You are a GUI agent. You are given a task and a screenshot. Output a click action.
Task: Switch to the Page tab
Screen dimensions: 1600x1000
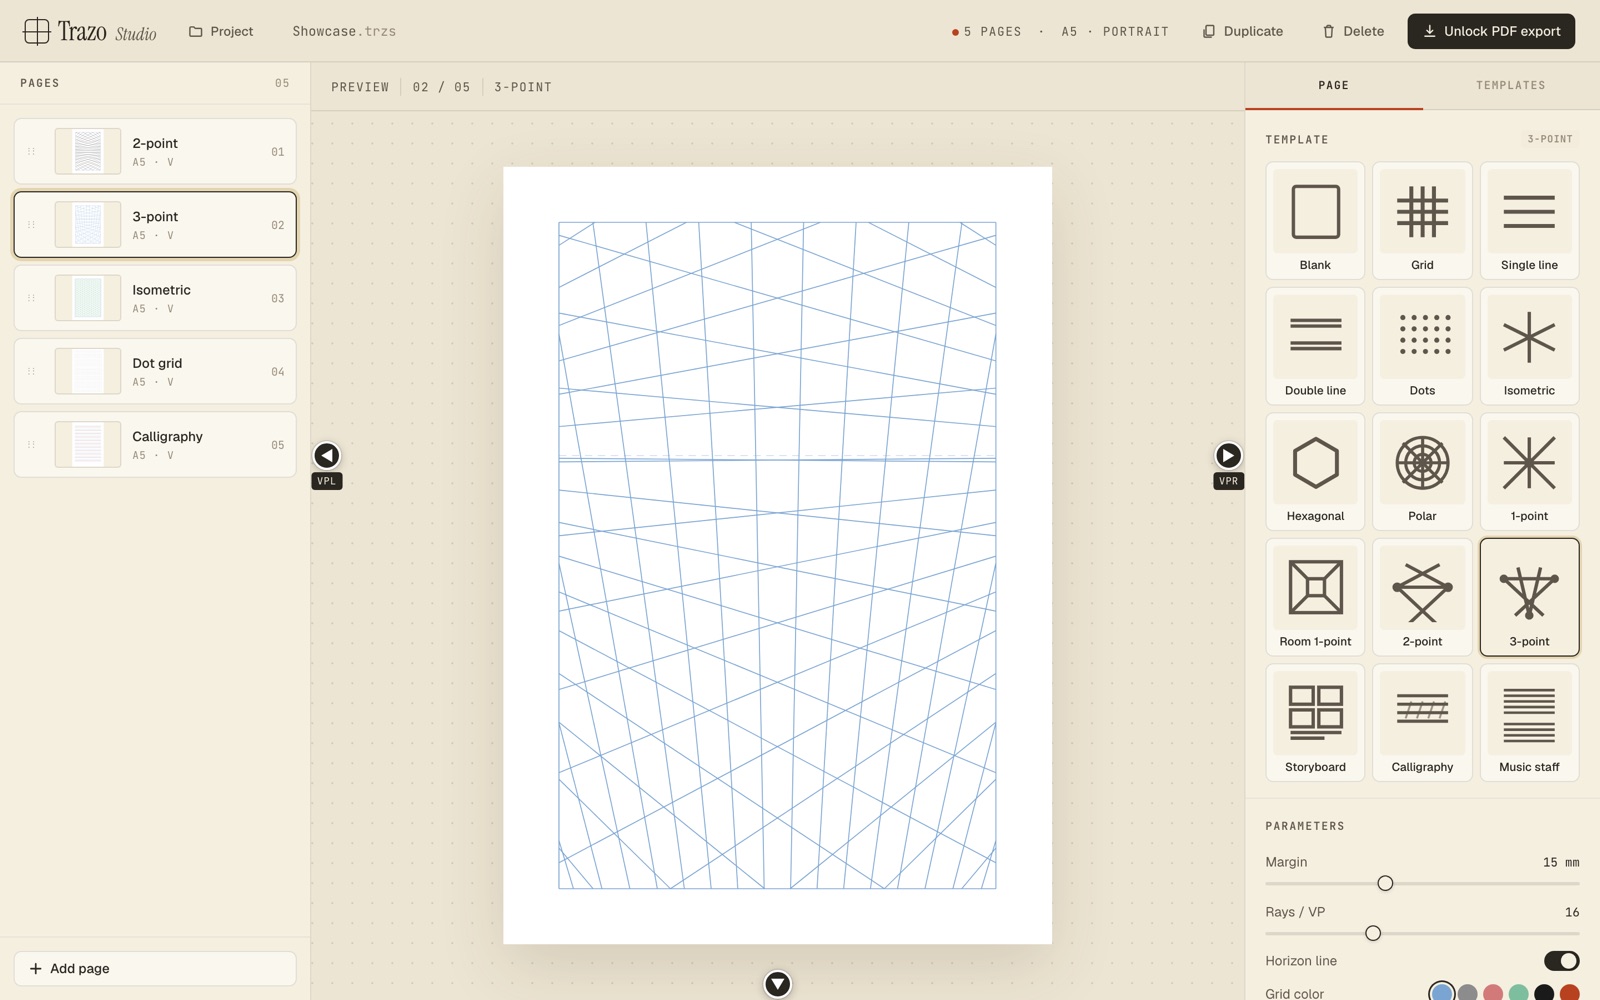1333,86
